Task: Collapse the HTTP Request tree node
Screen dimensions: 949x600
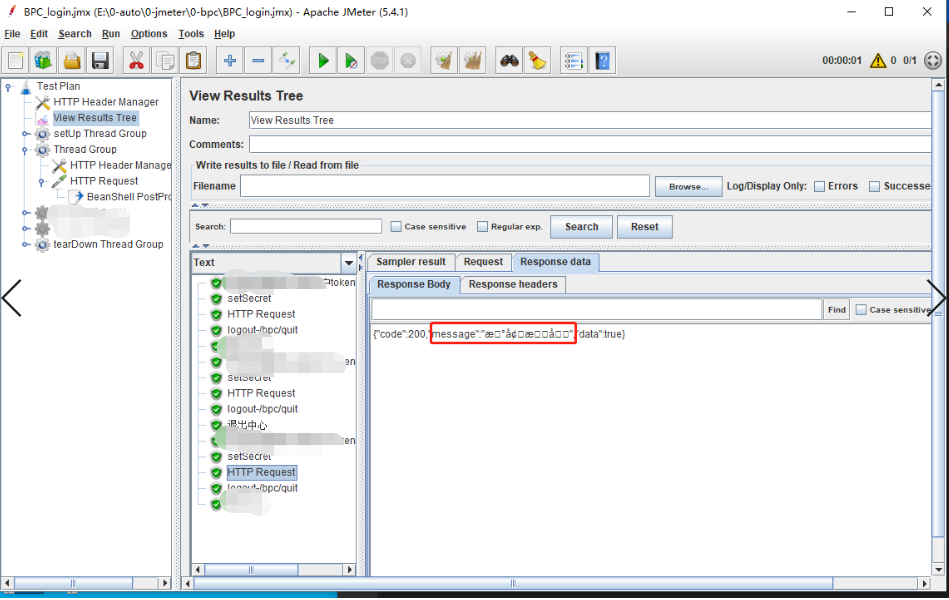Action: click(x=42, y=181)
